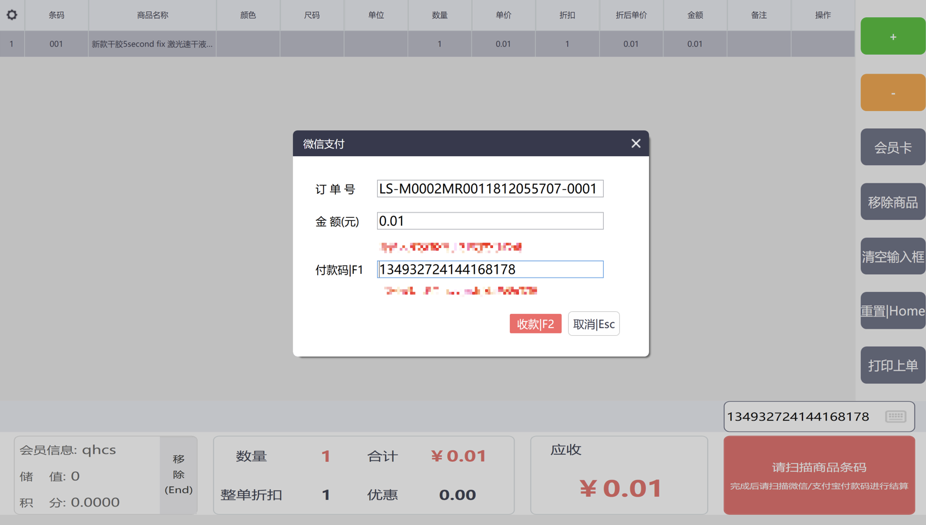Click the 备注 column header
The image size is (926, 525).
tap(759, 15)
